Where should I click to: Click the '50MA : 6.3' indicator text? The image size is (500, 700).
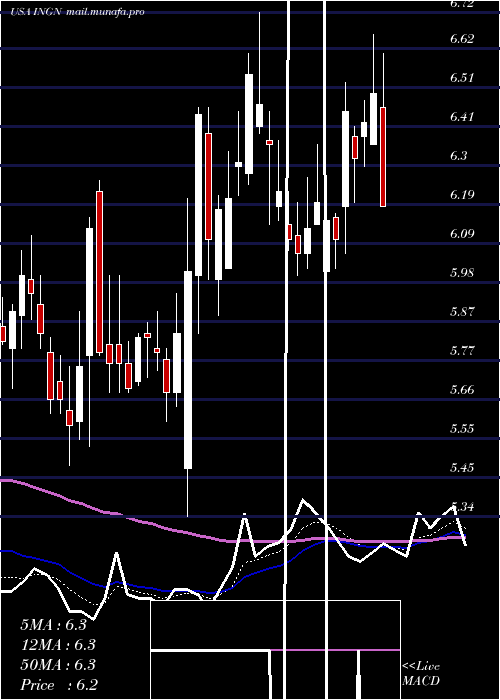click(58, 665)
